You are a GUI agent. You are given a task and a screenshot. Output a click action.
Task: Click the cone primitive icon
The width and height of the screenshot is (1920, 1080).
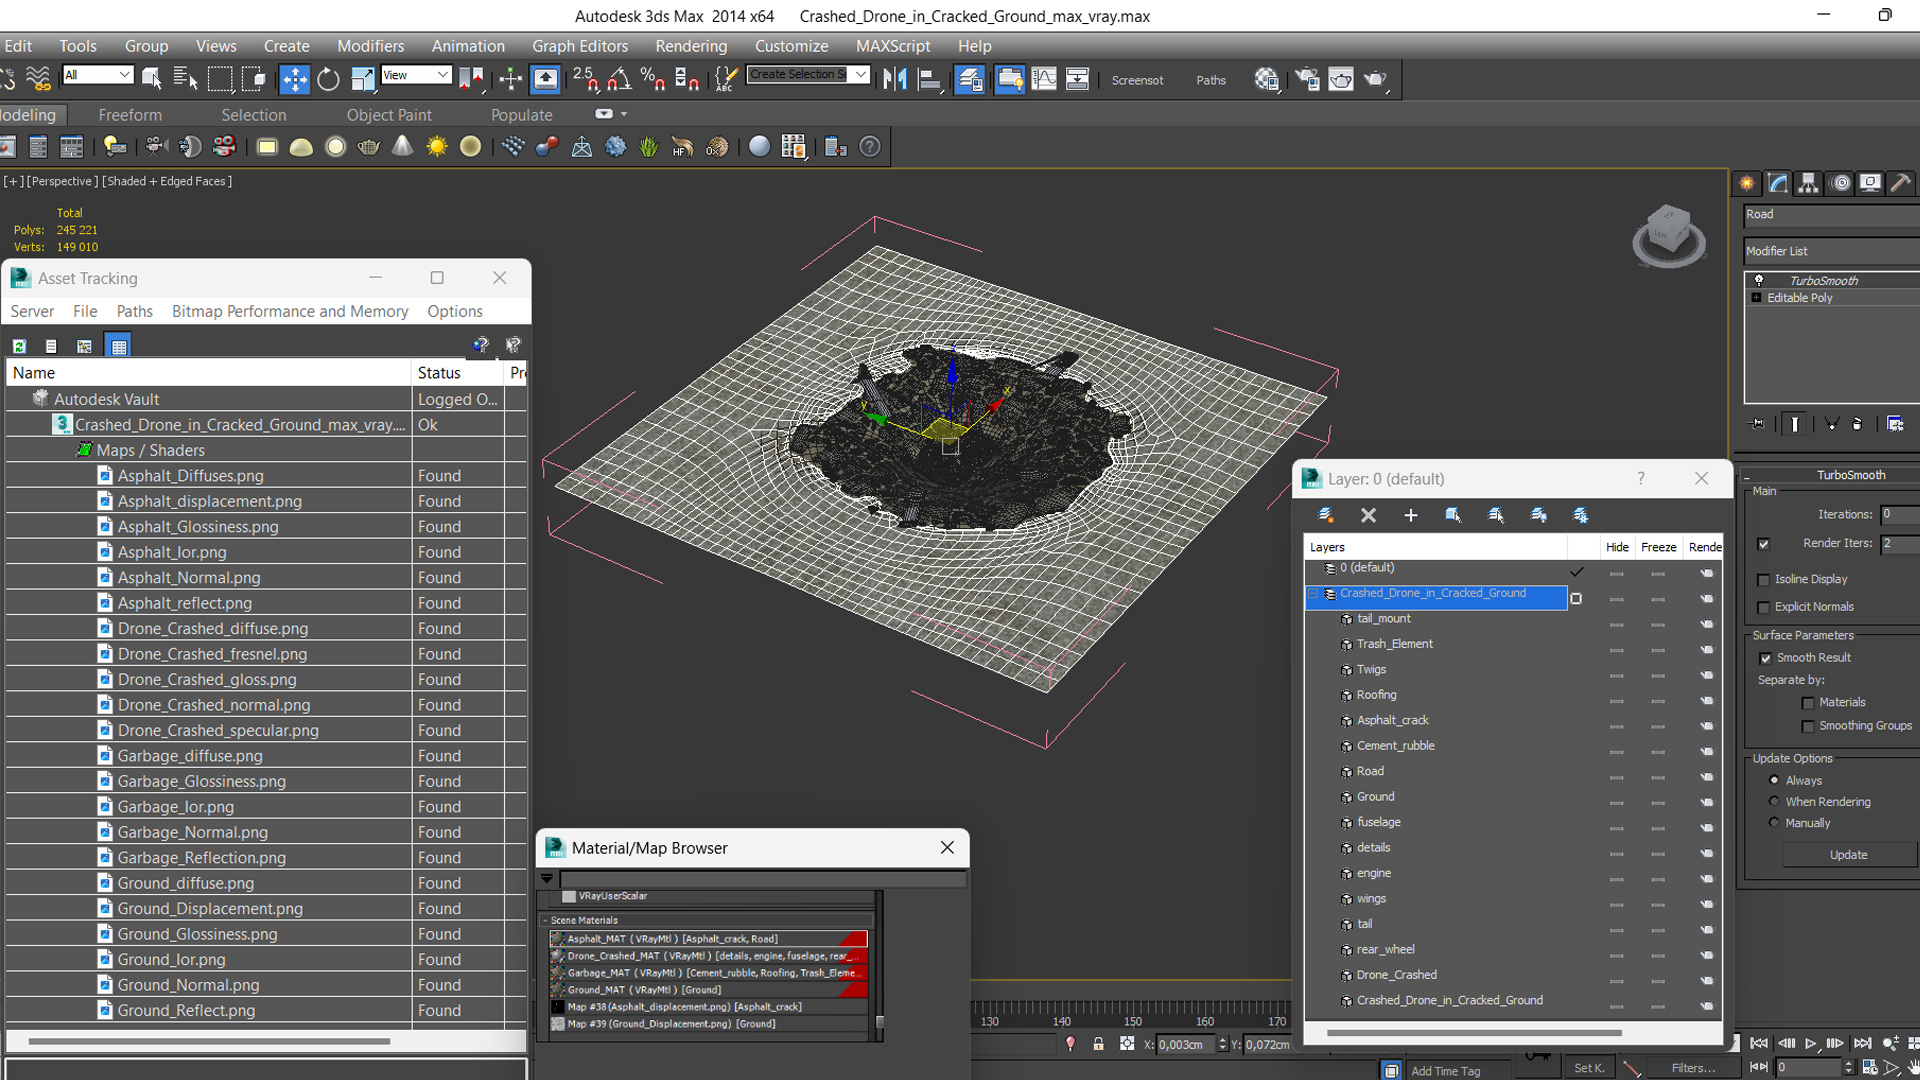(x=403, y=147)
